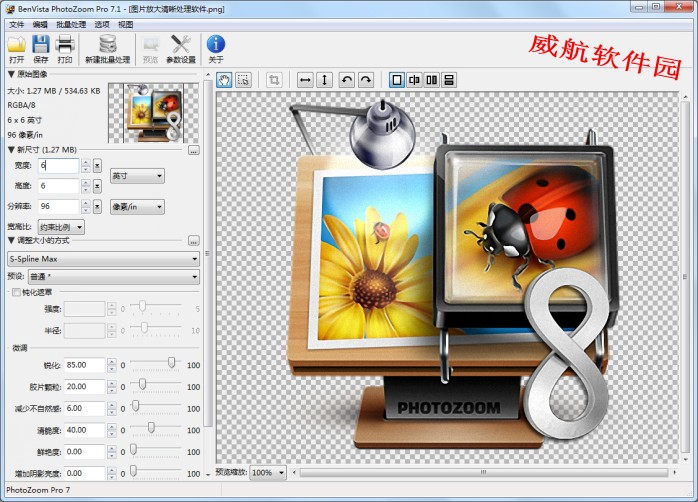Image resolution: width=698 pixels, height=502 pixels.
Task: Open the 调整大小的方式 section options button
Action: point(194,241)
